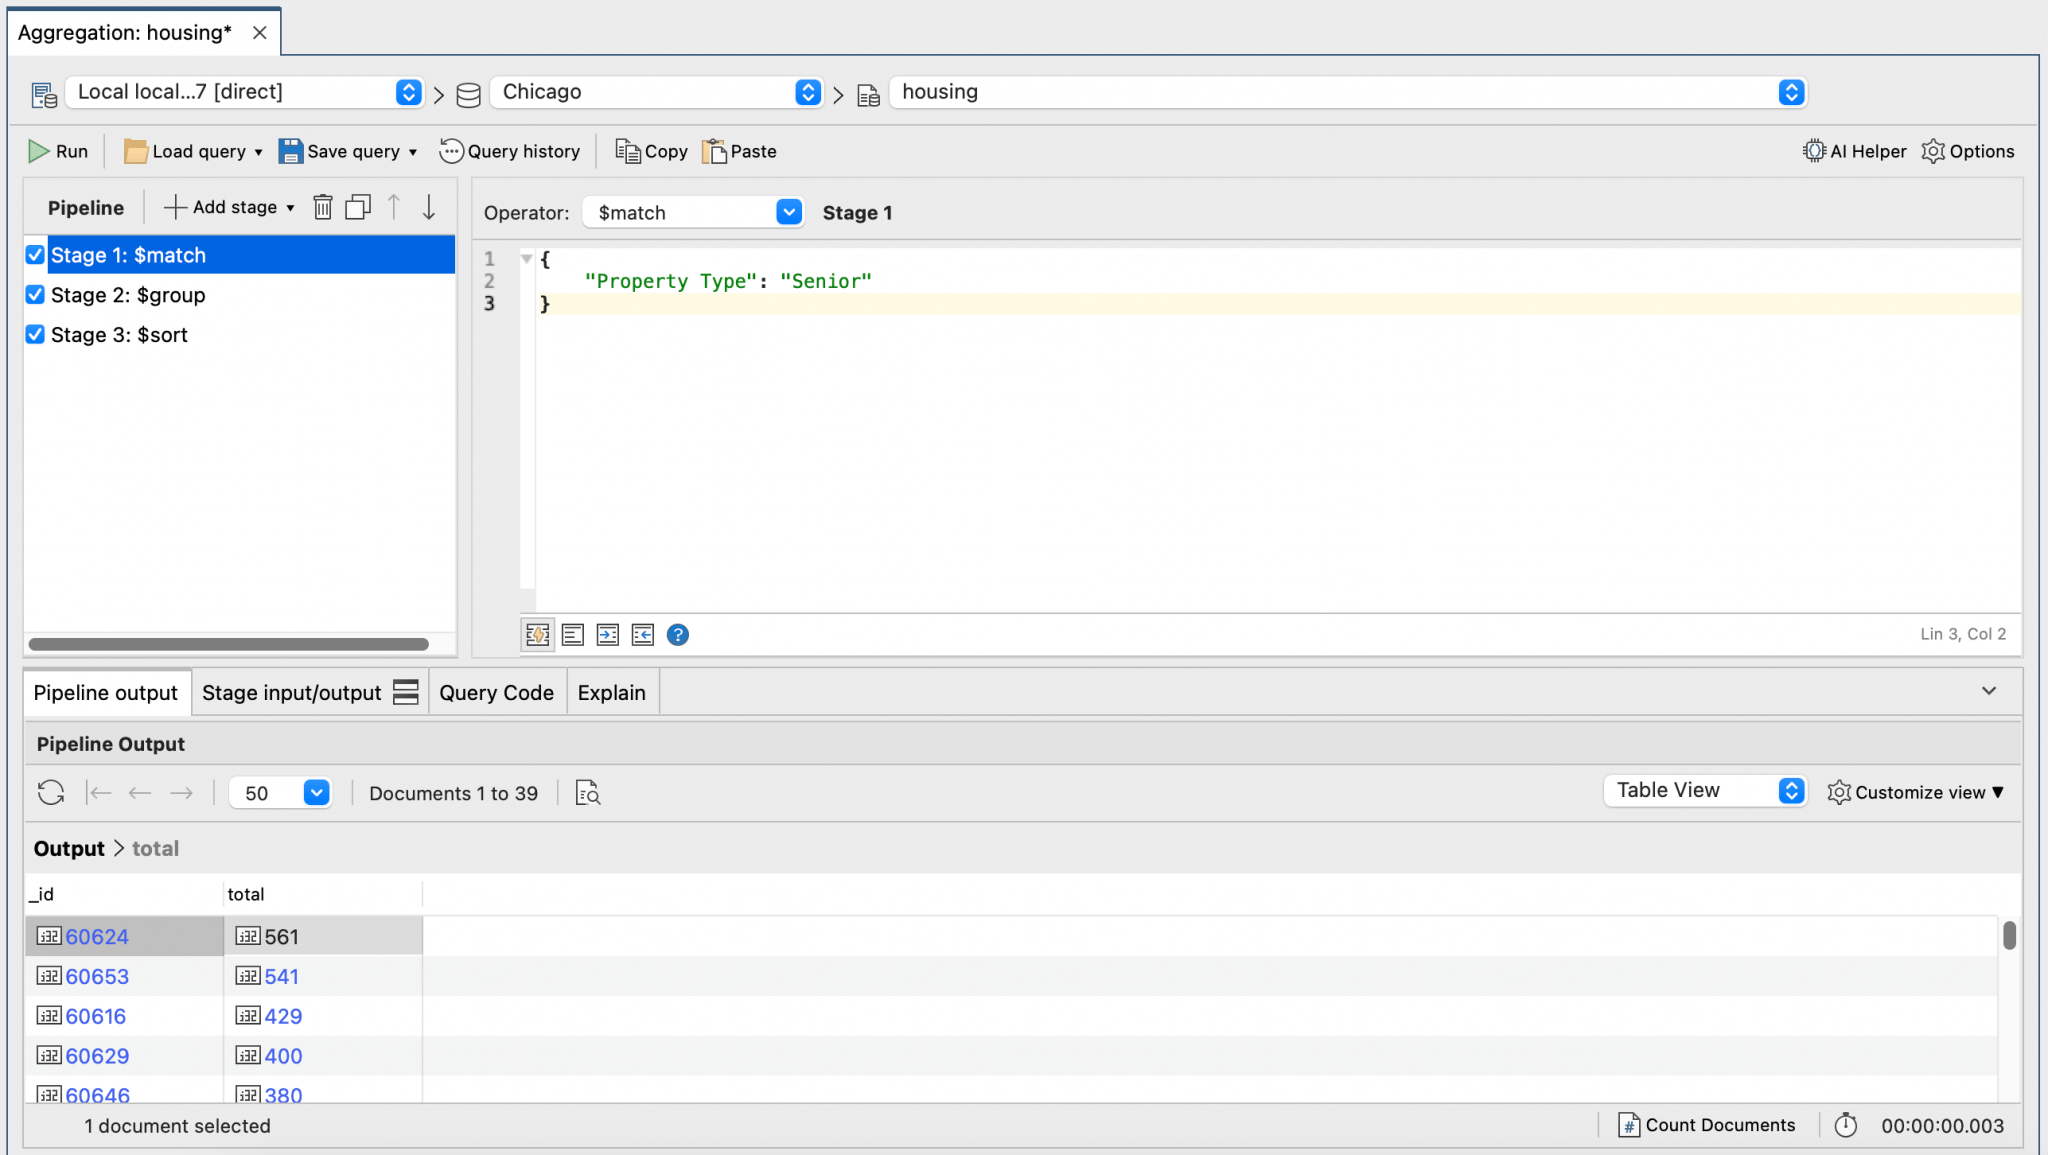This screenshot has height=1155, width=2048.
Task: Change the database from Chicago
Action: coord(806,91)
